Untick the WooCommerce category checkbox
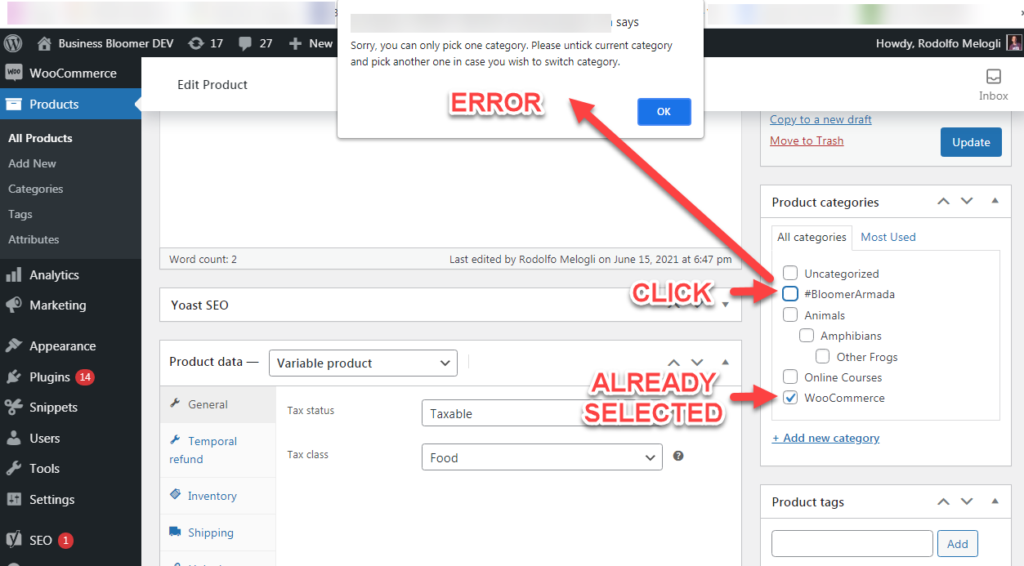The width and height of the screenshot is (1024, 566). [790, 398]
